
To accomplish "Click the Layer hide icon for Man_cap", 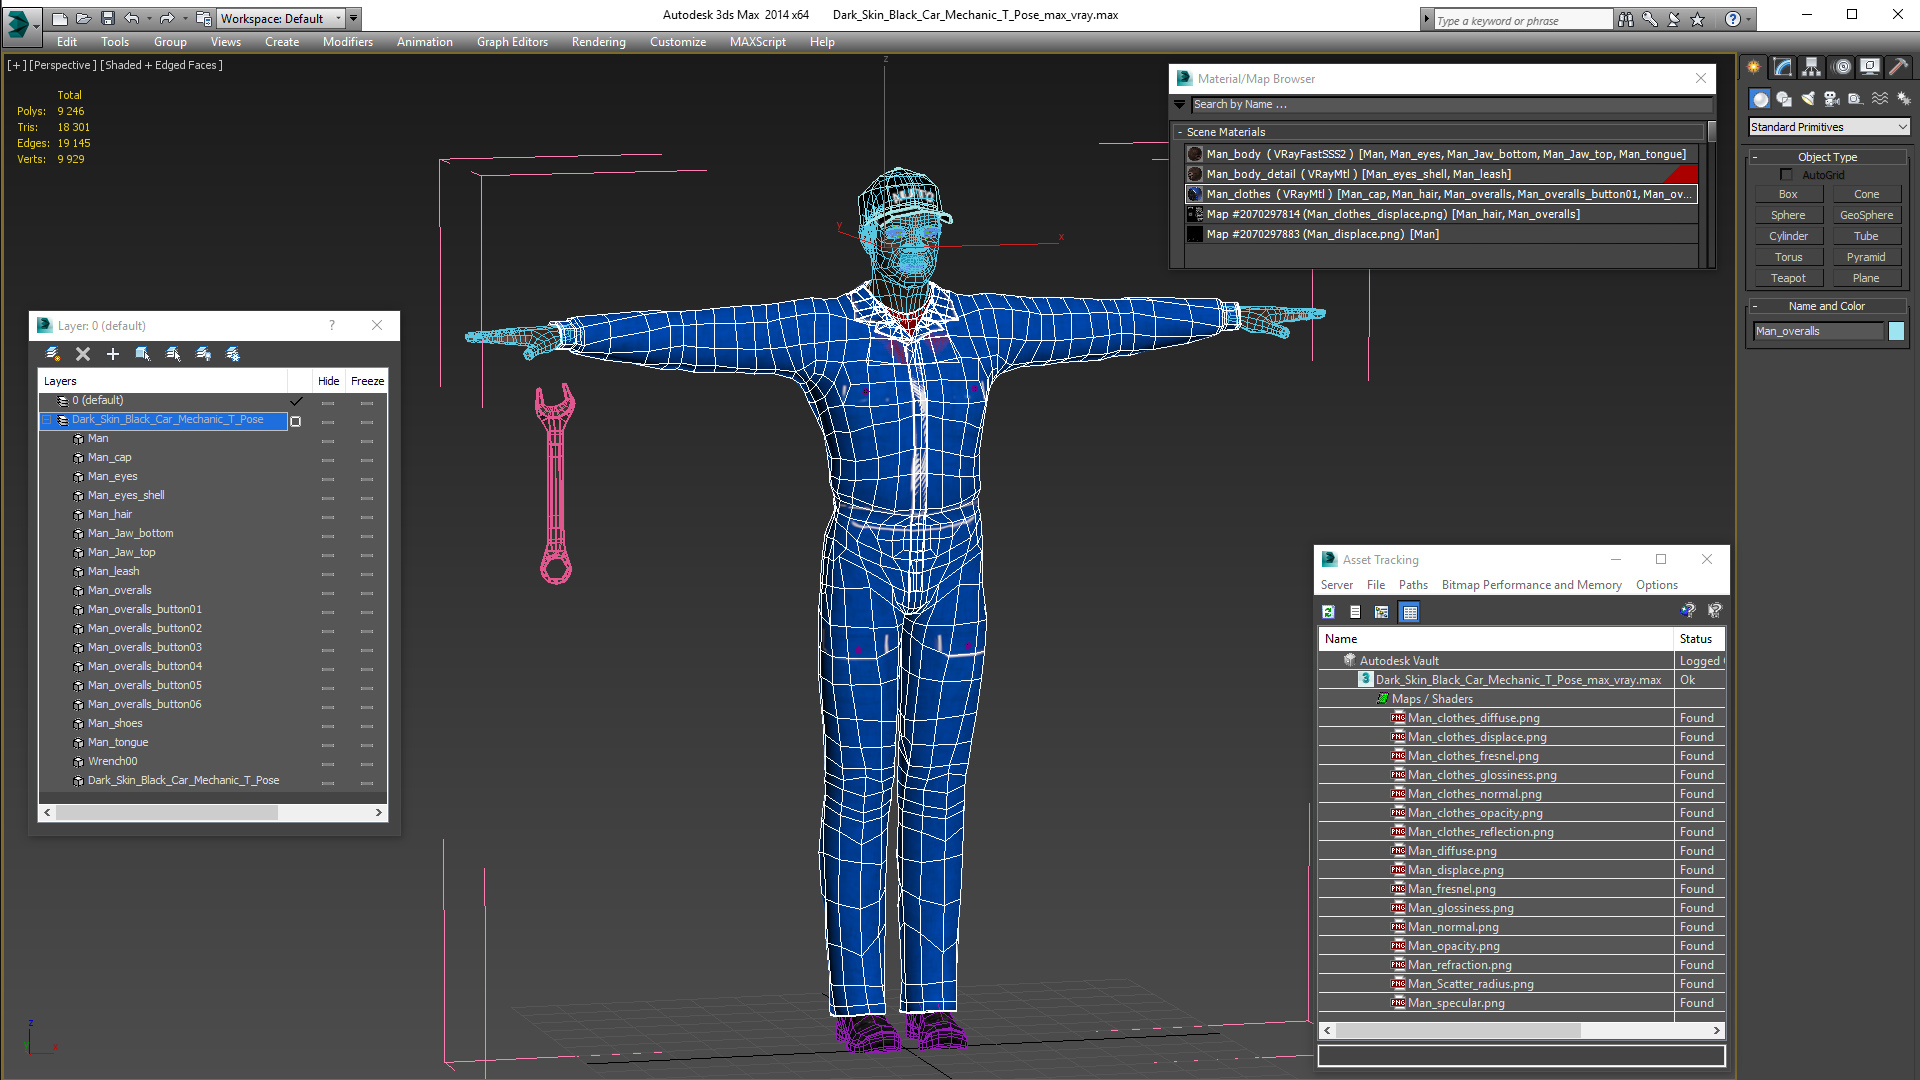I will point(328,458).
